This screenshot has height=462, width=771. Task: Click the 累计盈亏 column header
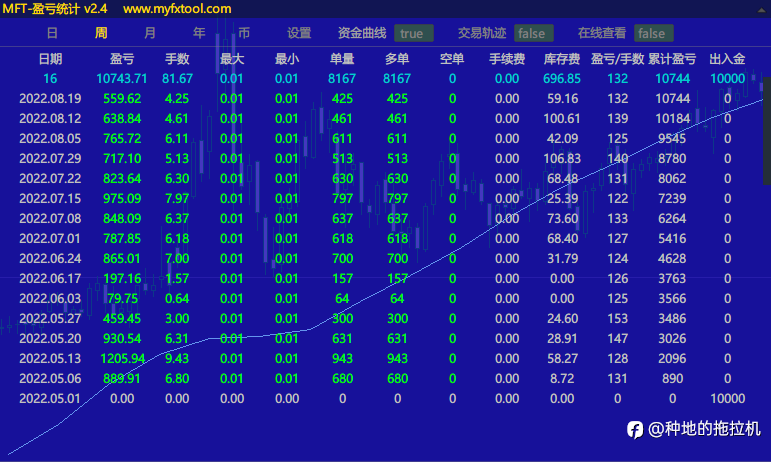pyautogui.click(x=672, y=59)
